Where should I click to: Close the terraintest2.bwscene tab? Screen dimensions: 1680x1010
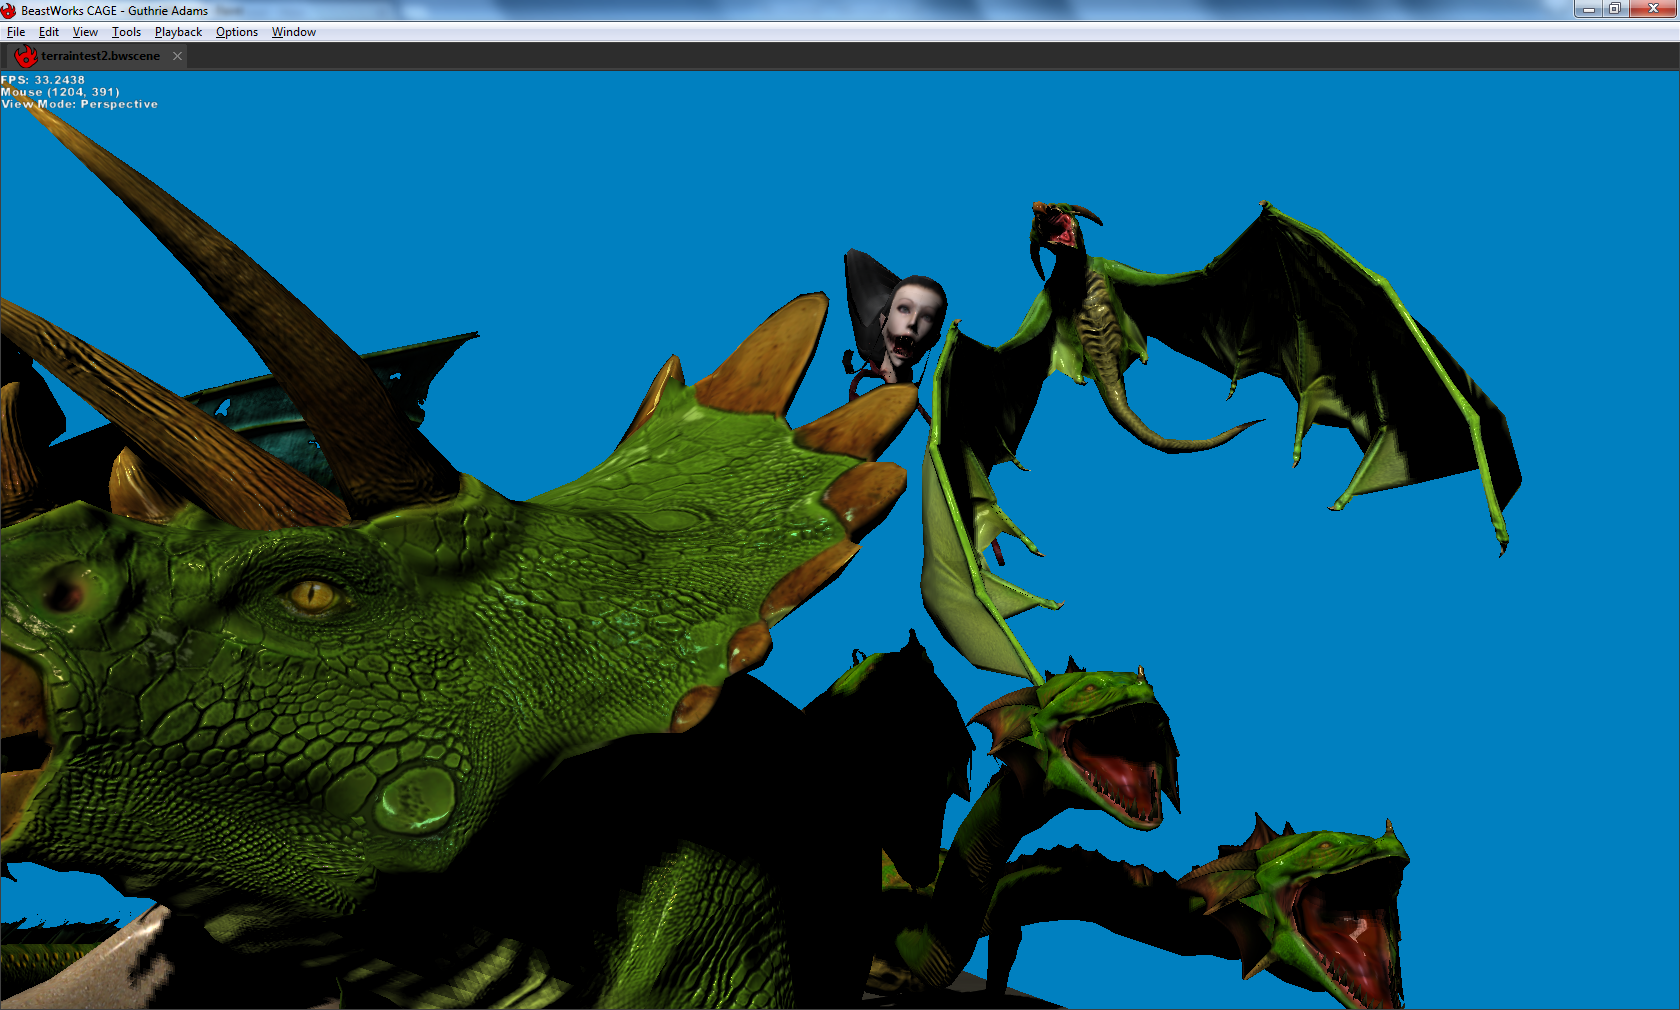177,56
